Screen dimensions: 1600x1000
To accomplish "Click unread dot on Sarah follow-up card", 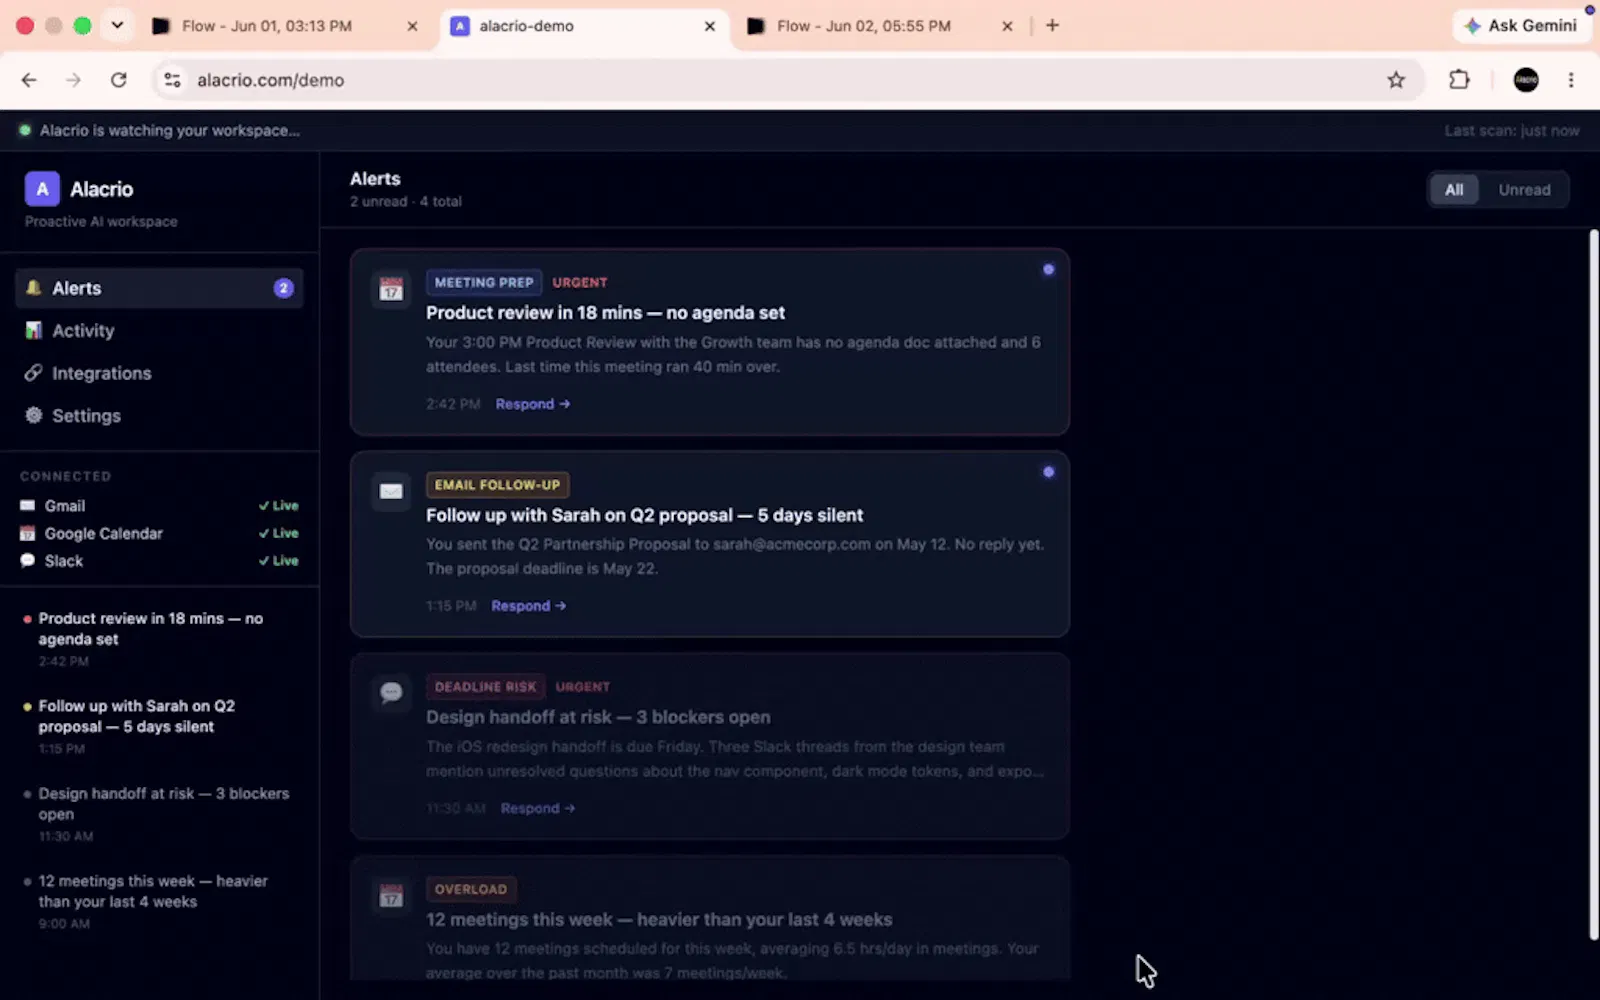I will click(x=1048, y=472).
